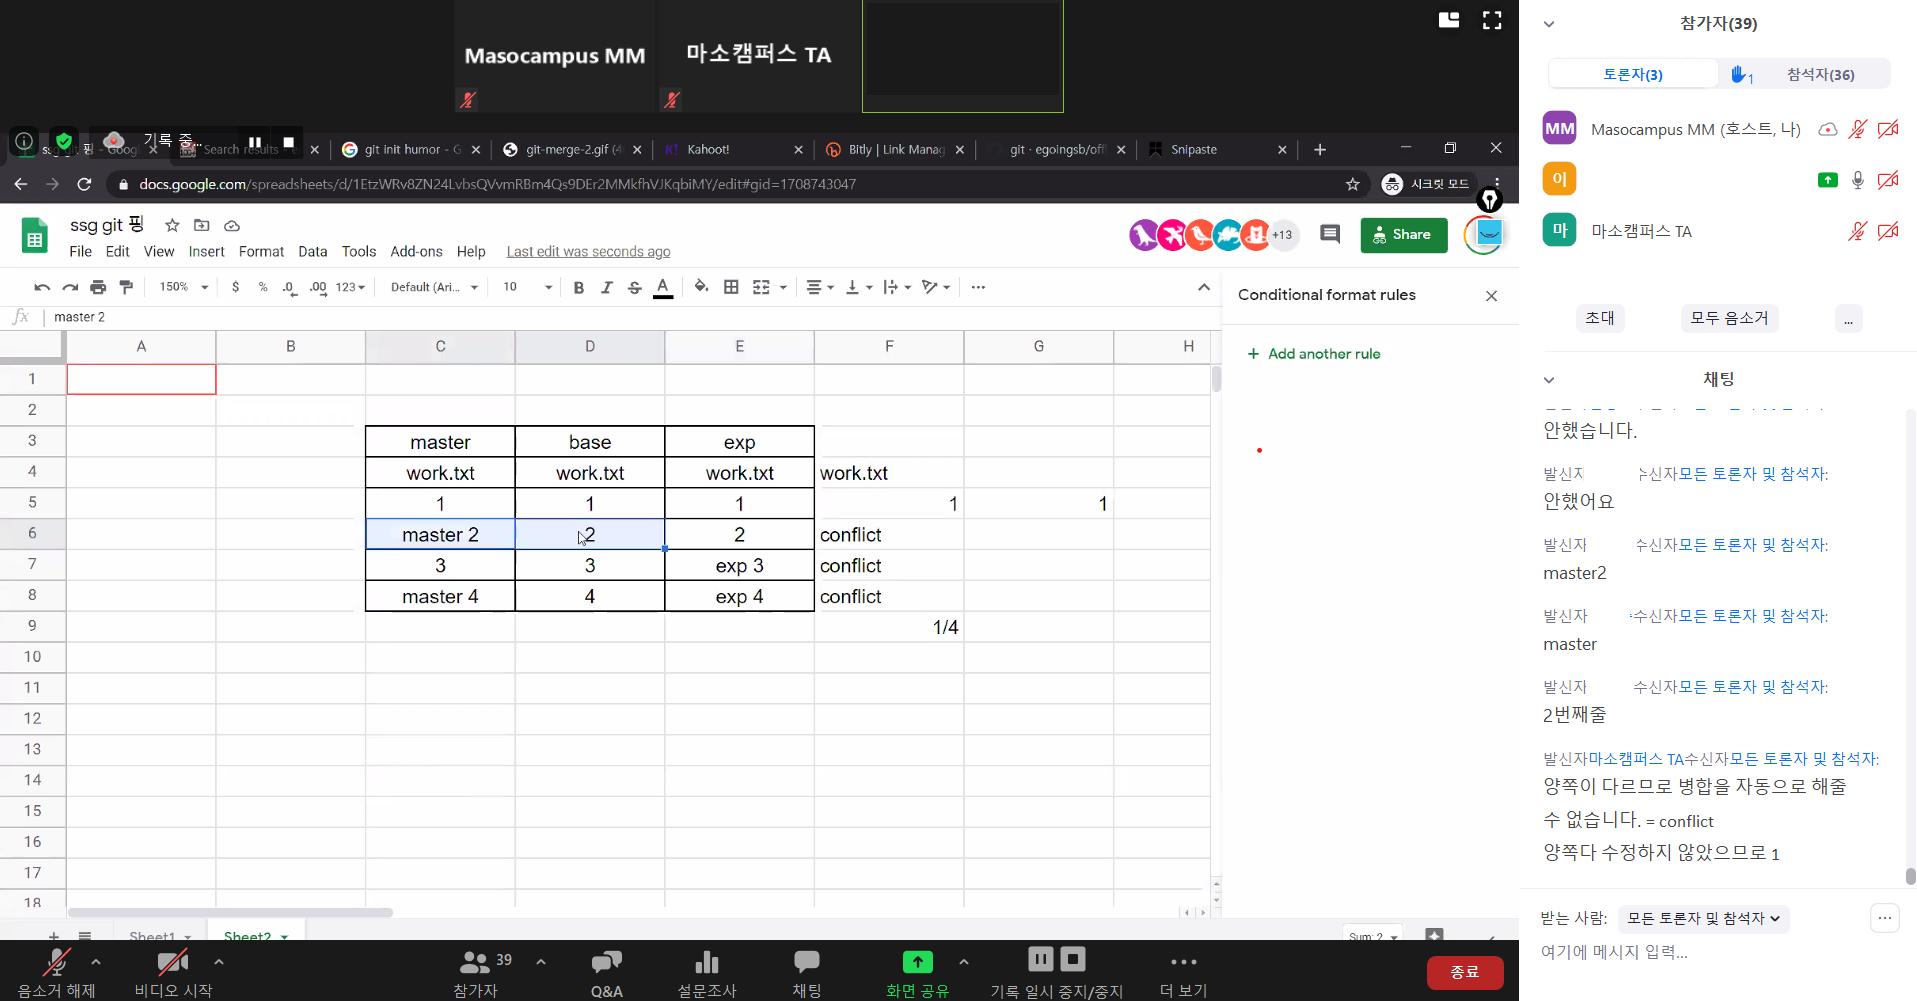
Task: Click the paint format roller icon
Action: 126,287
